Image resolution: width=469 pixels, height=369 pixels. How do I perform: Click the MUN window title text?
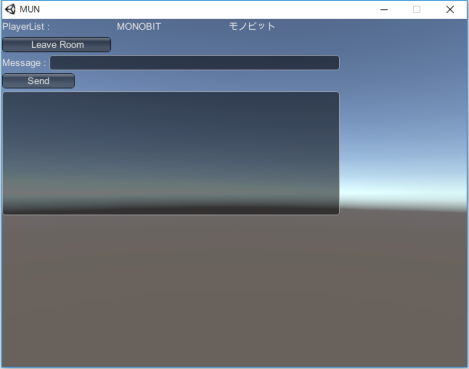coord(30,9)
